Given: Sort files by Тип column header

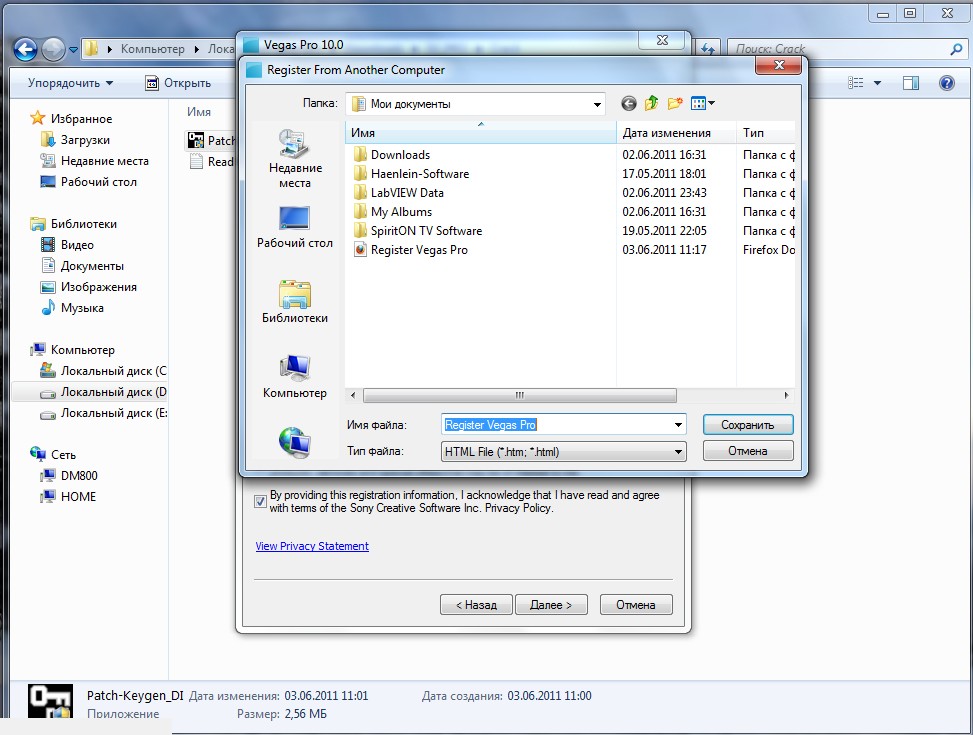Looking at the screenshot, I should click(766, 133).
